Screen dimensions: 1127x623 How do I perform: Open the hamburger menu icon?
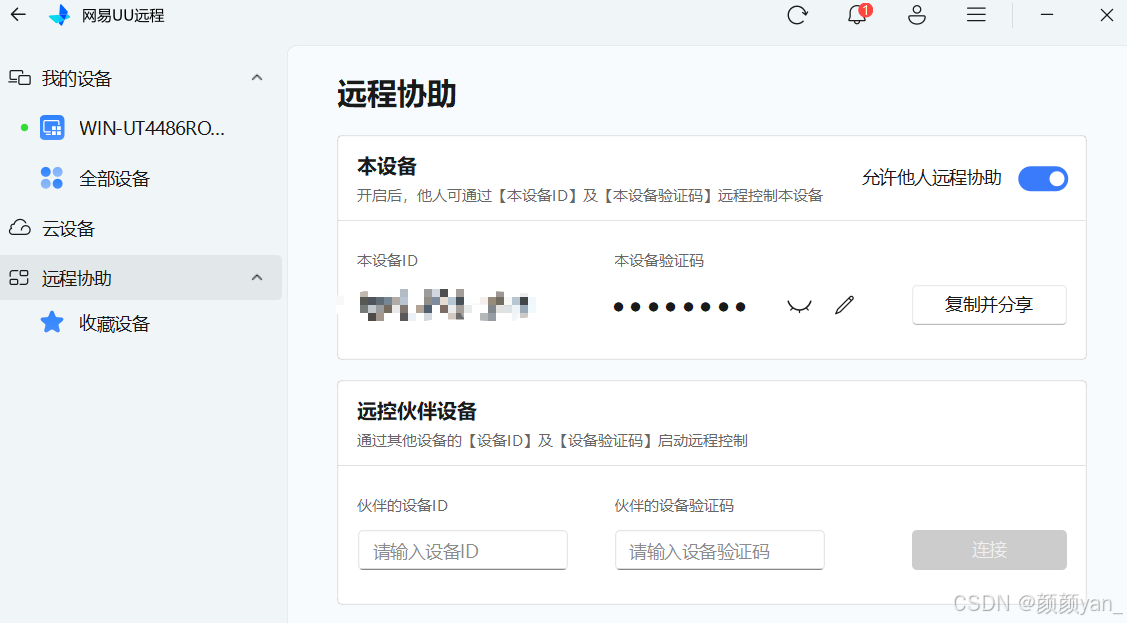click(976, 14)
